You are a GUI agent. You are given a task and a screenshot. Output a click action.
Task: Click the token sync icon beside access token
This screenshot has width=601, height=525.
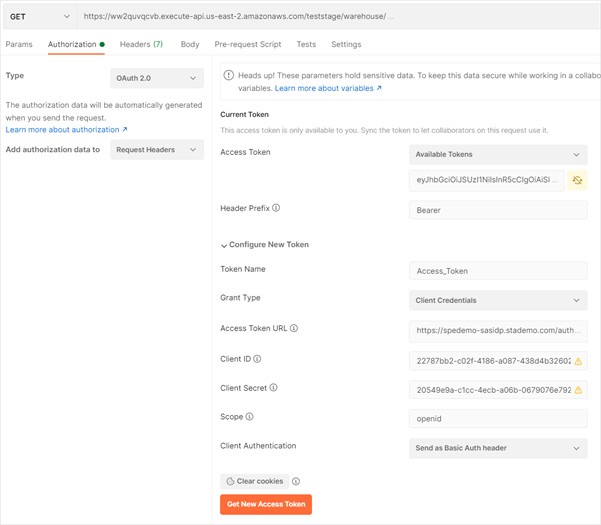pyautogui.click(x=577, y=181)
